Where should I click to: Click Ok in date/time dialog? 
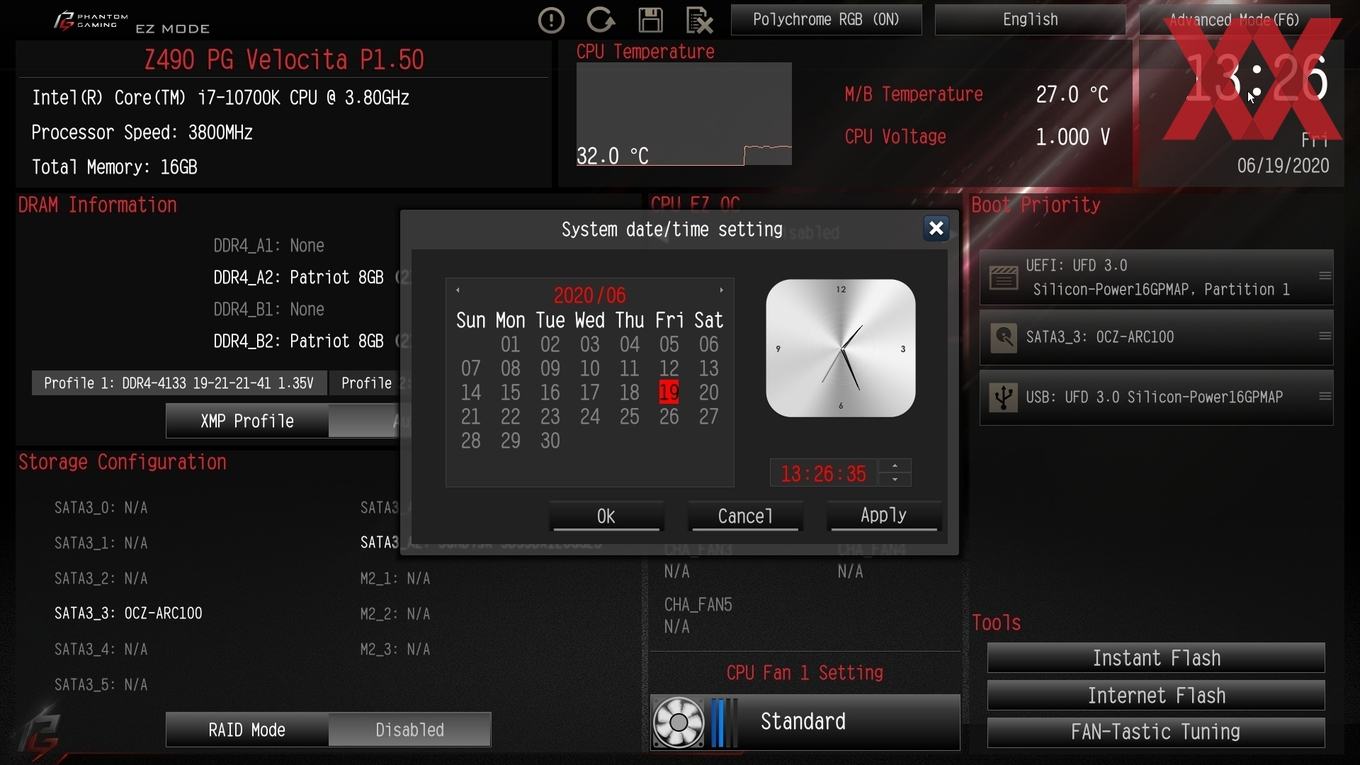(x=606, y=516)
